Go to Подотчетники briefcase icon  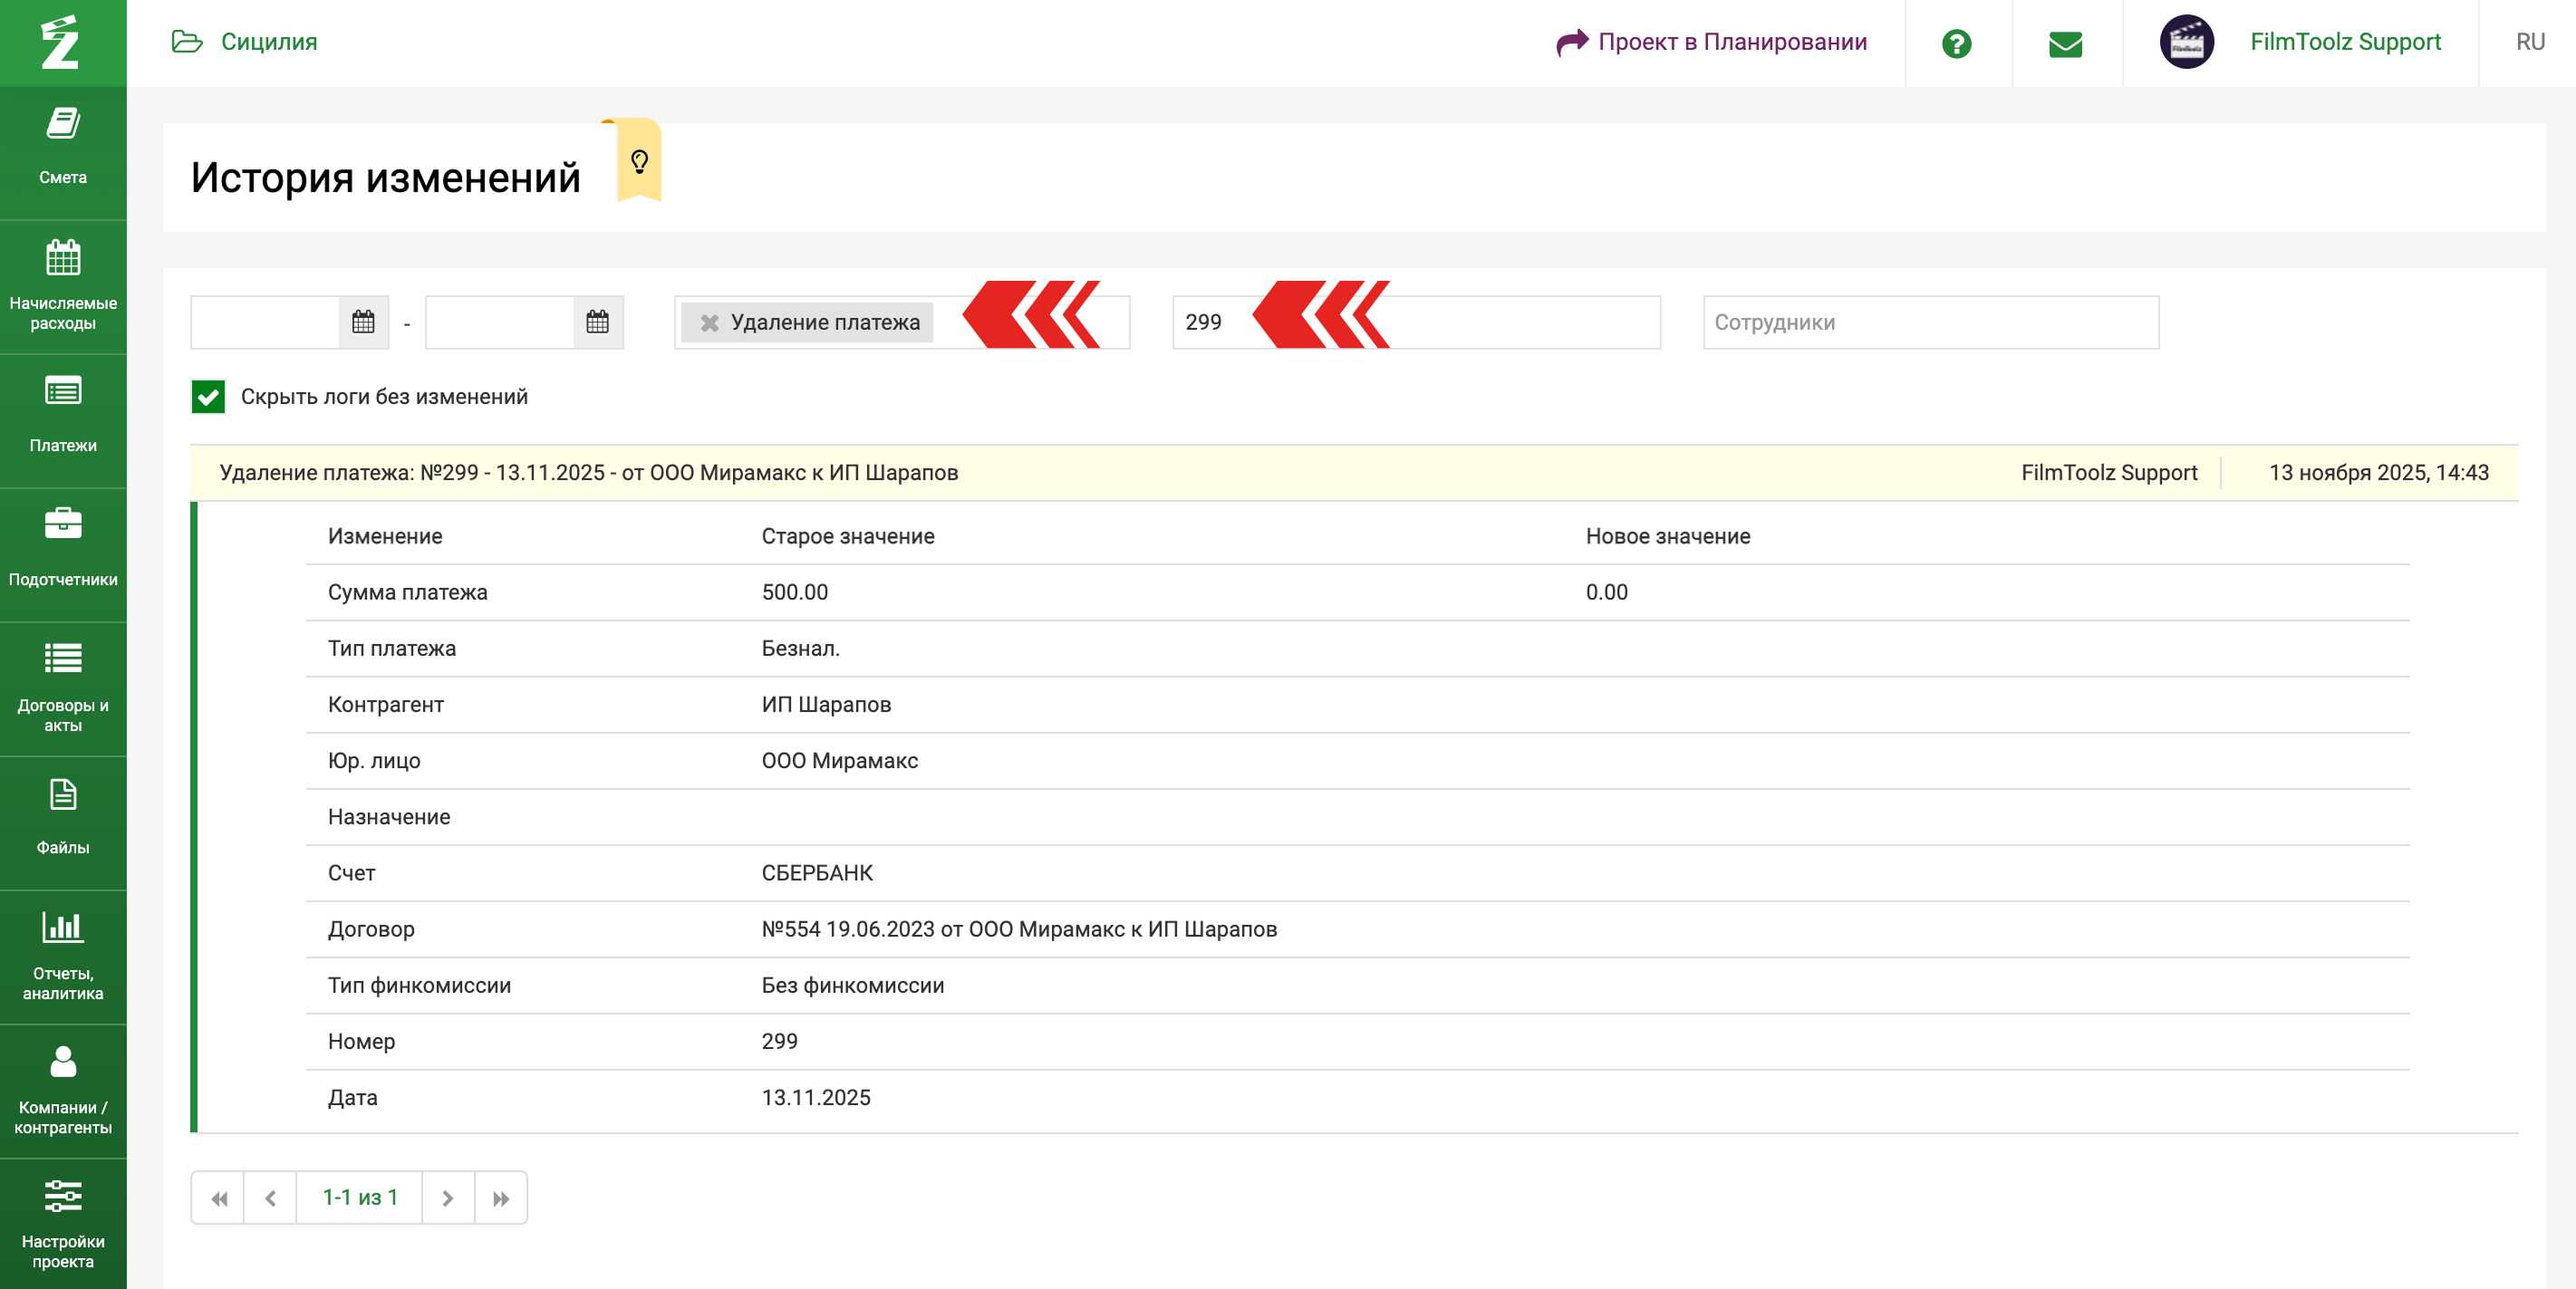(63, 523)
